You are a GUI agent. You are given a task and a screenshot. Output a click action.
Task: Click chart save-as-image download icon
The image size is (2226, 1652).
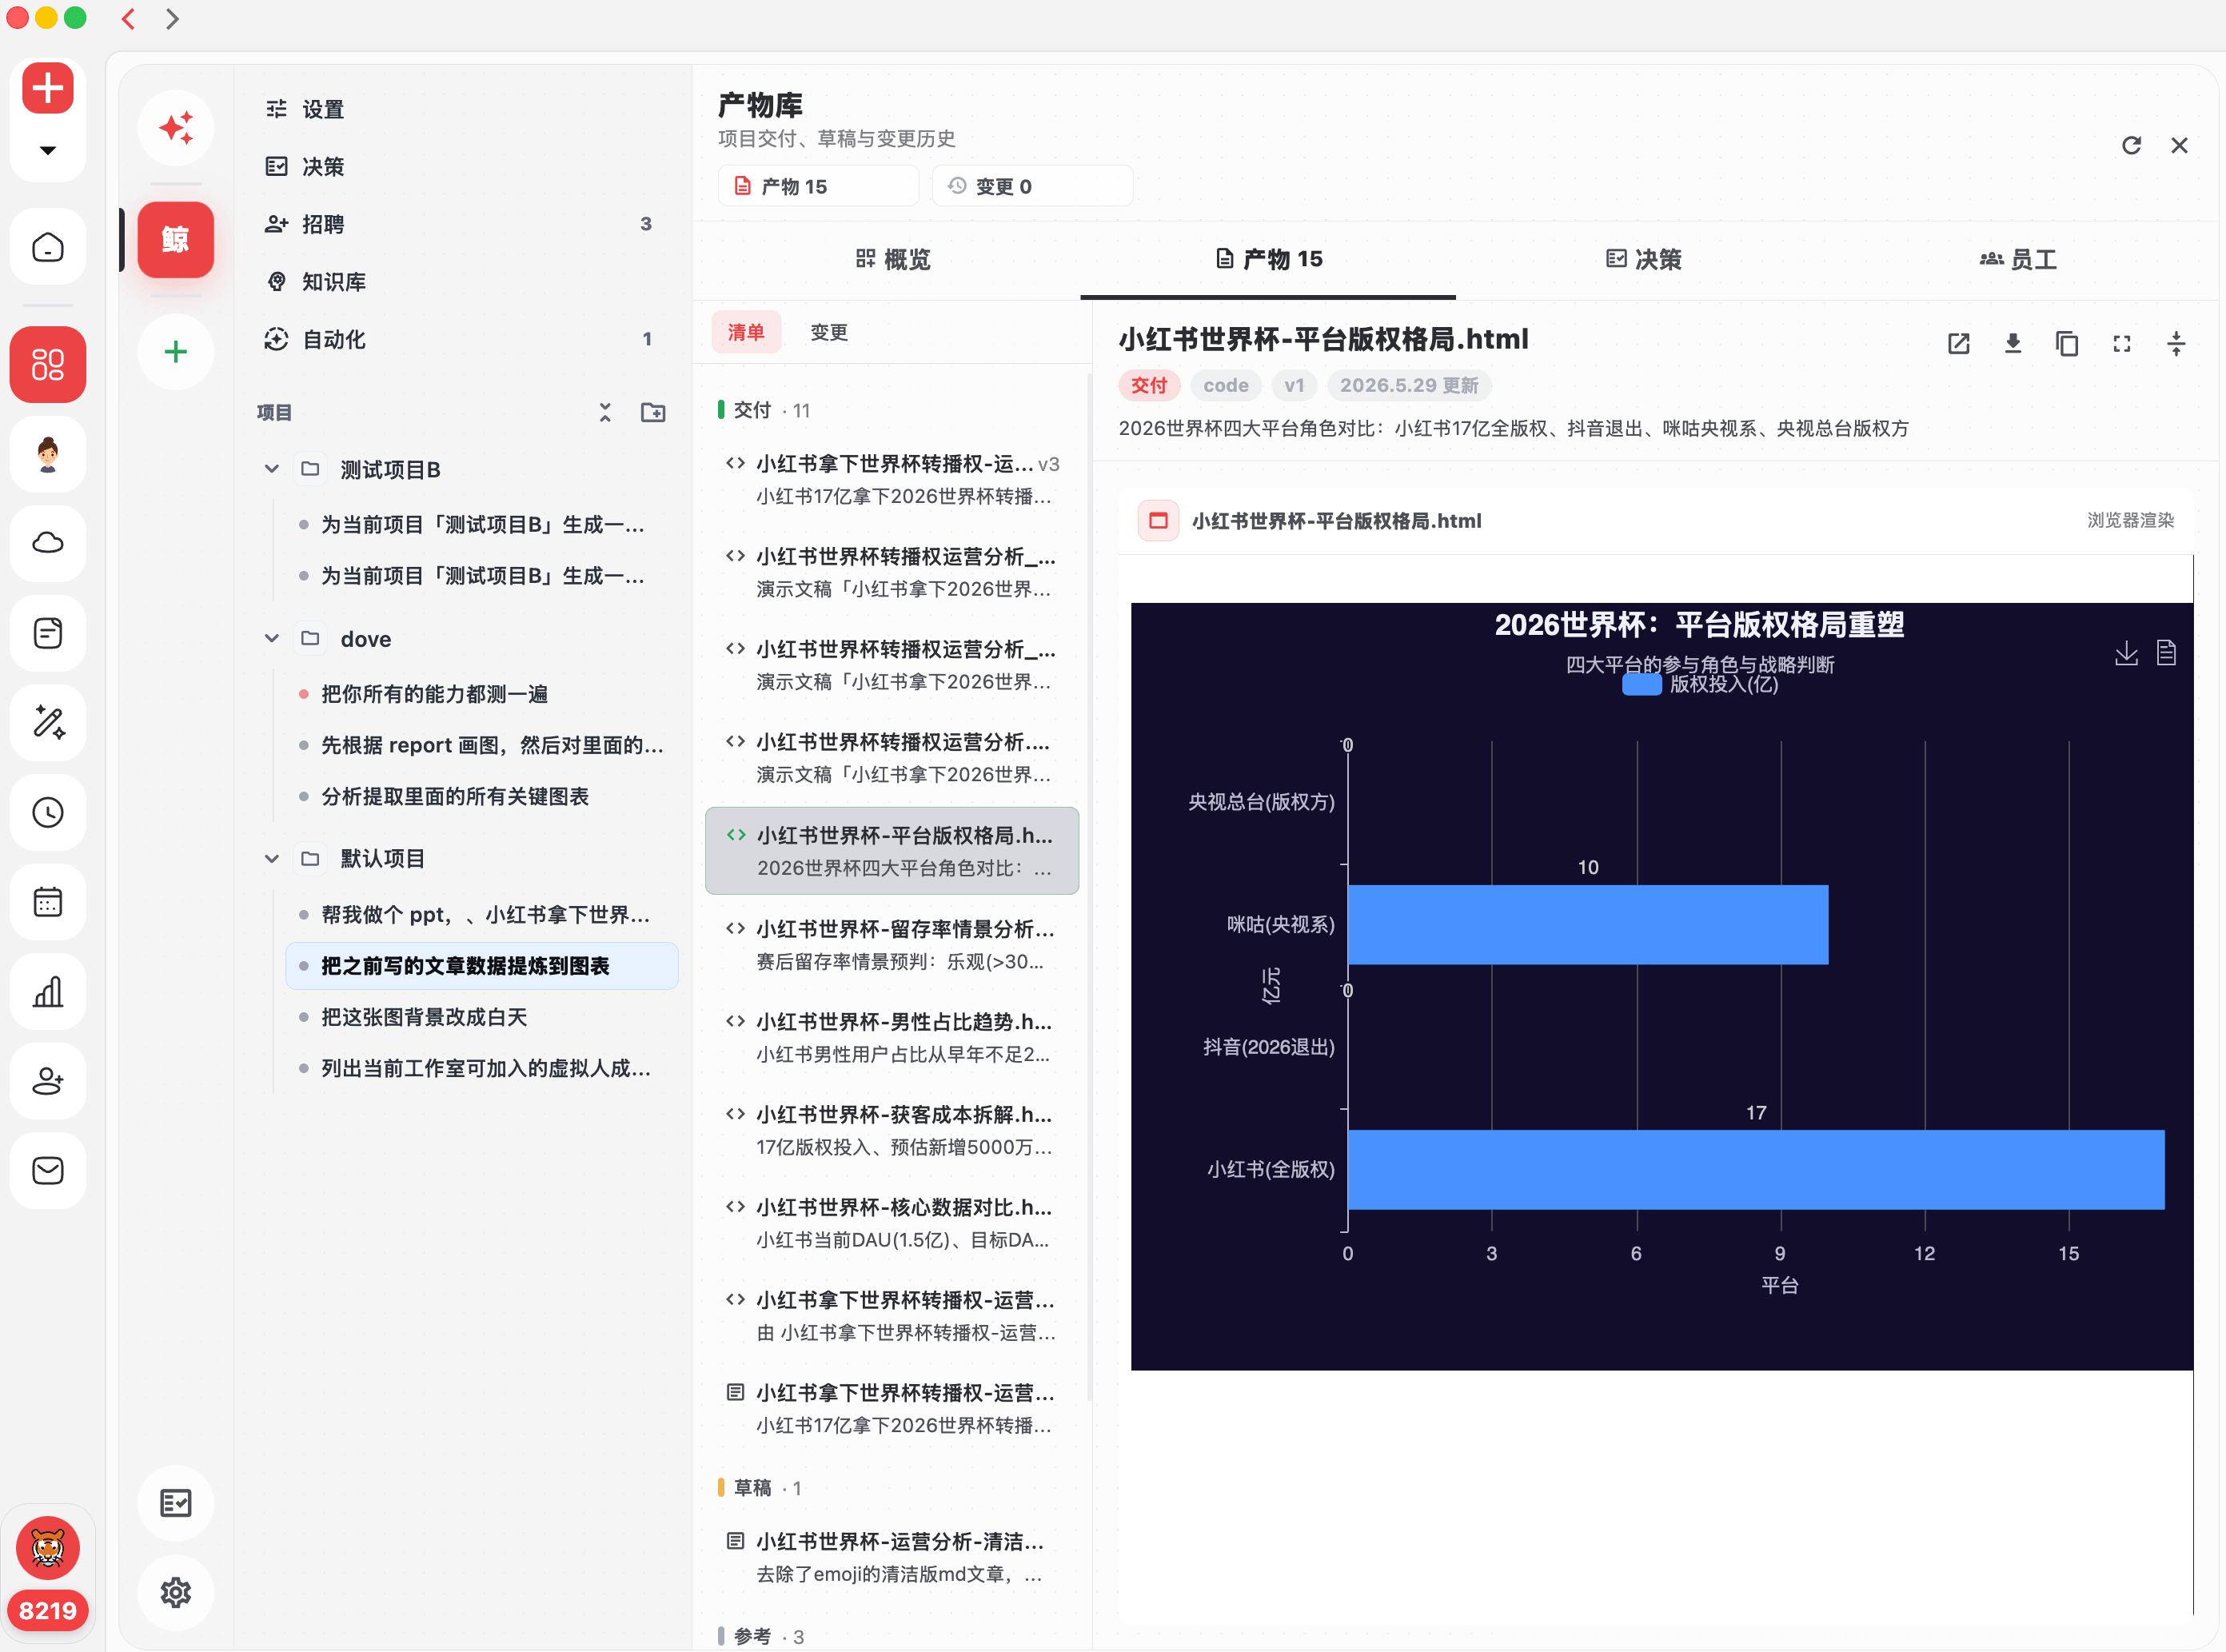pos(2126,654)
